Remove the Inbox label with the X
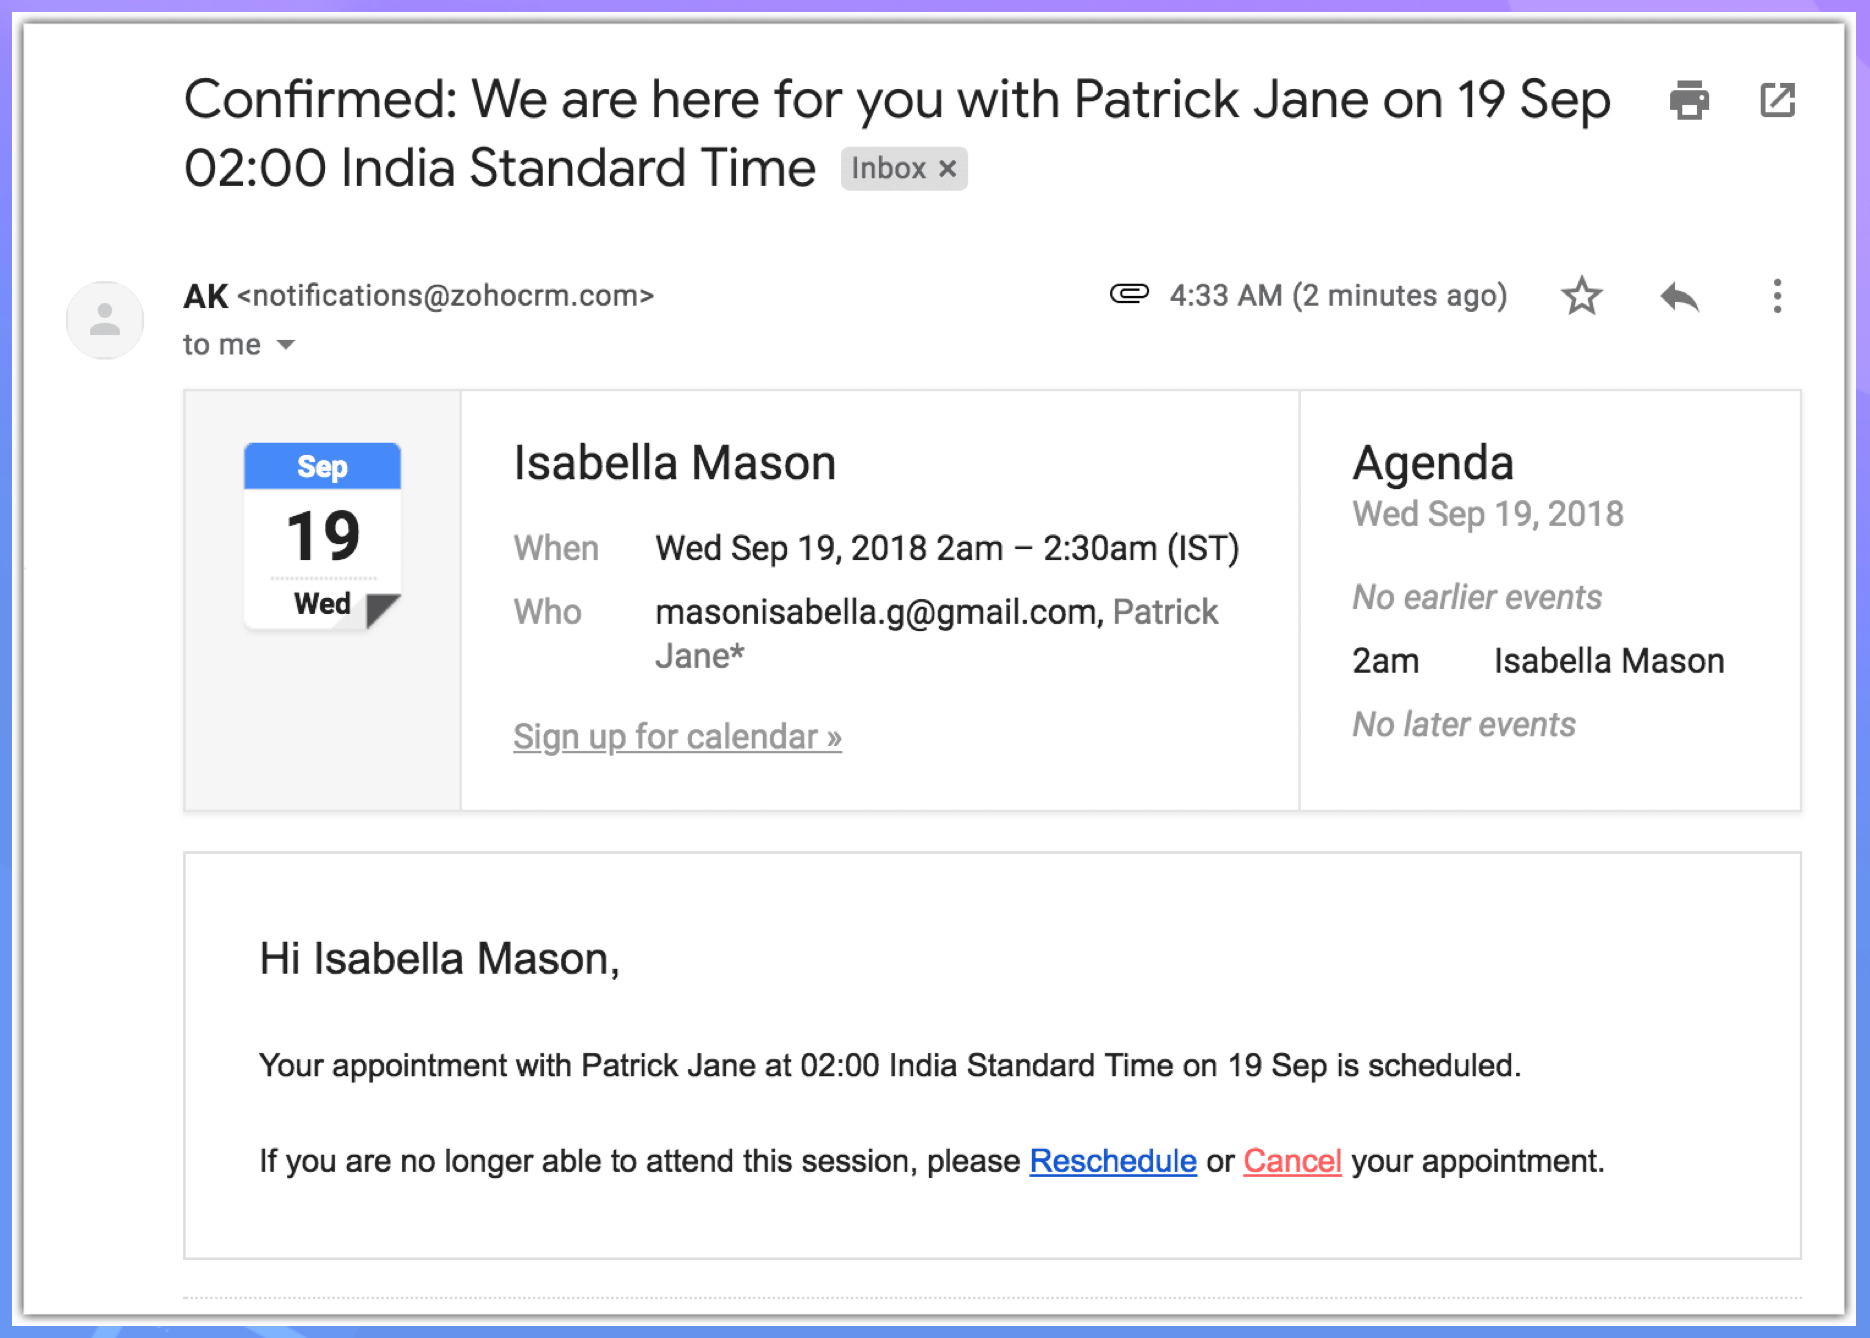Image resolution: width=1870 pixels, height=1338 pixels. [948, 169]
